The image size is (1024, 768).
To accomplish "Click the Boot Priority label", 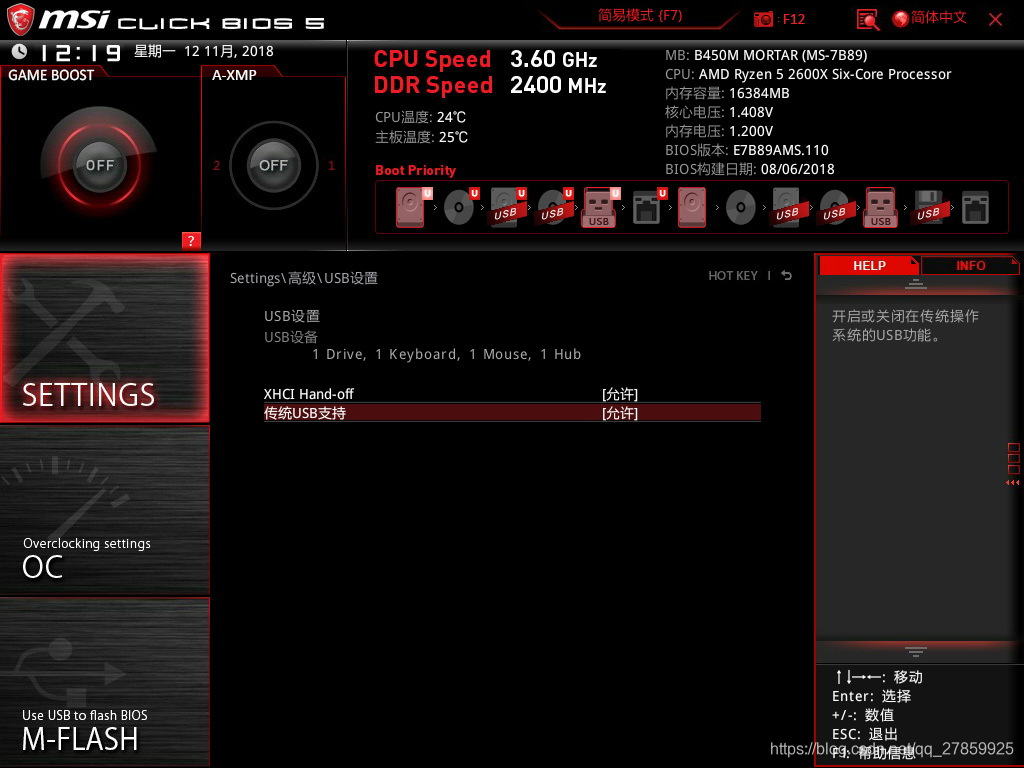I will pyautogui.click(x=415, y=170).
